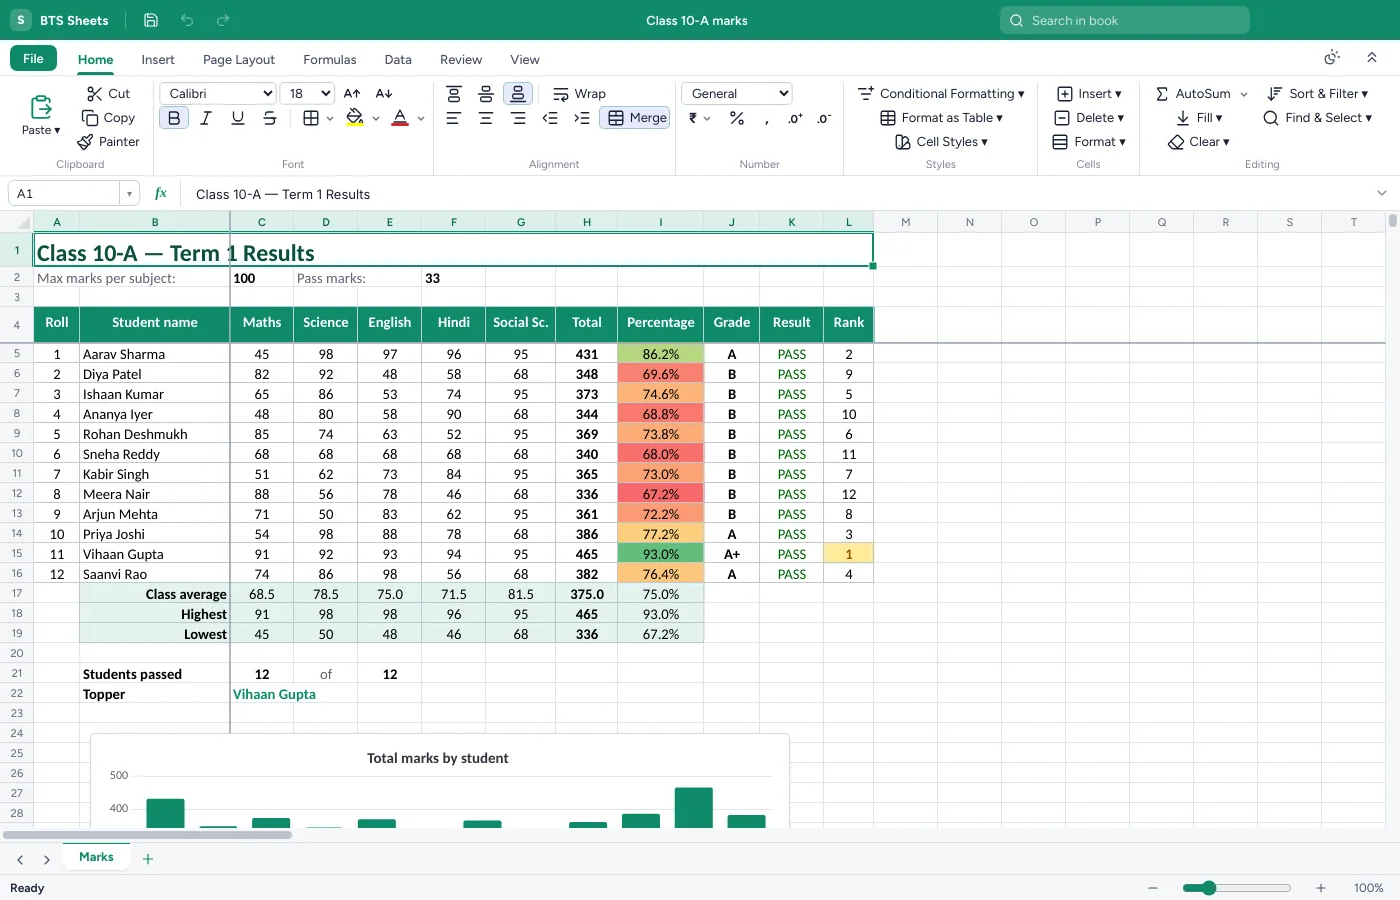
Task: Expand the Name Box dropdown arrow
Action: click(x=129, y=194)
